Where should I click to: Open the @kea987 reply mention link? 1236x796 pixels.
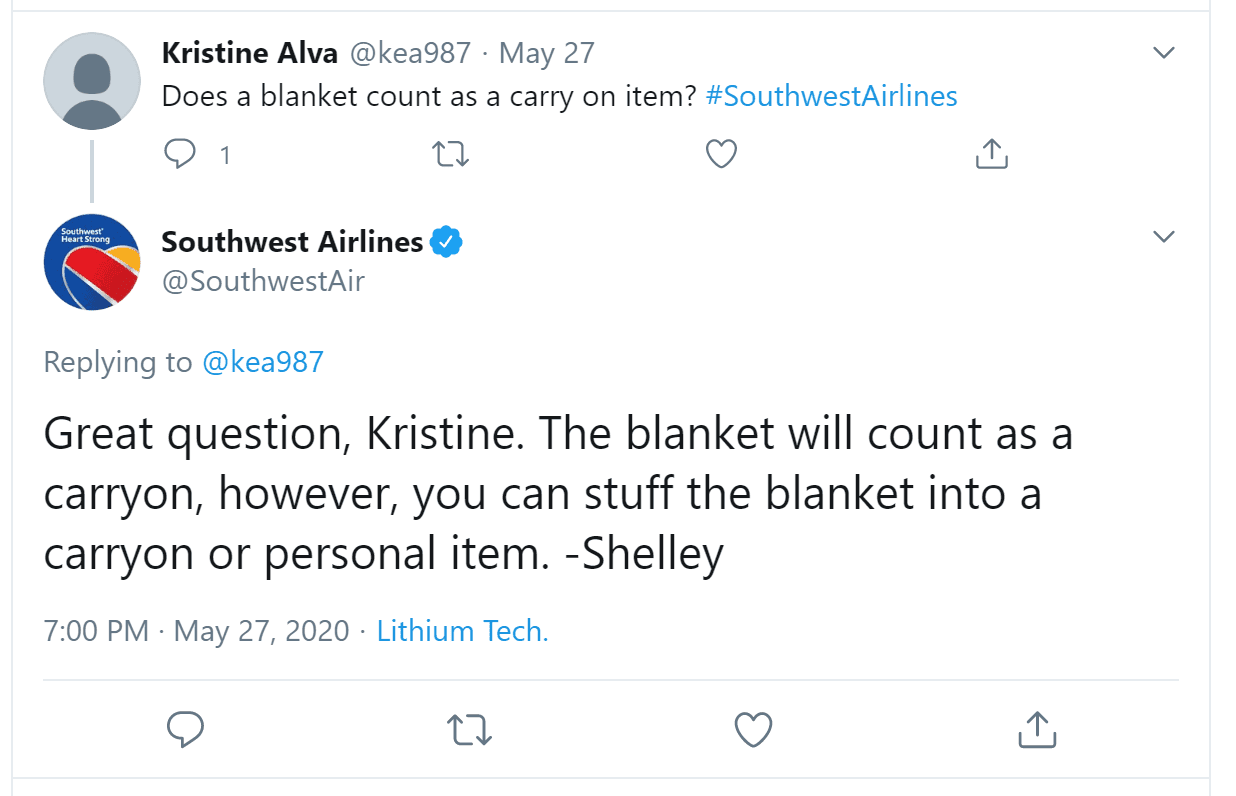click(x=263, y=361)
